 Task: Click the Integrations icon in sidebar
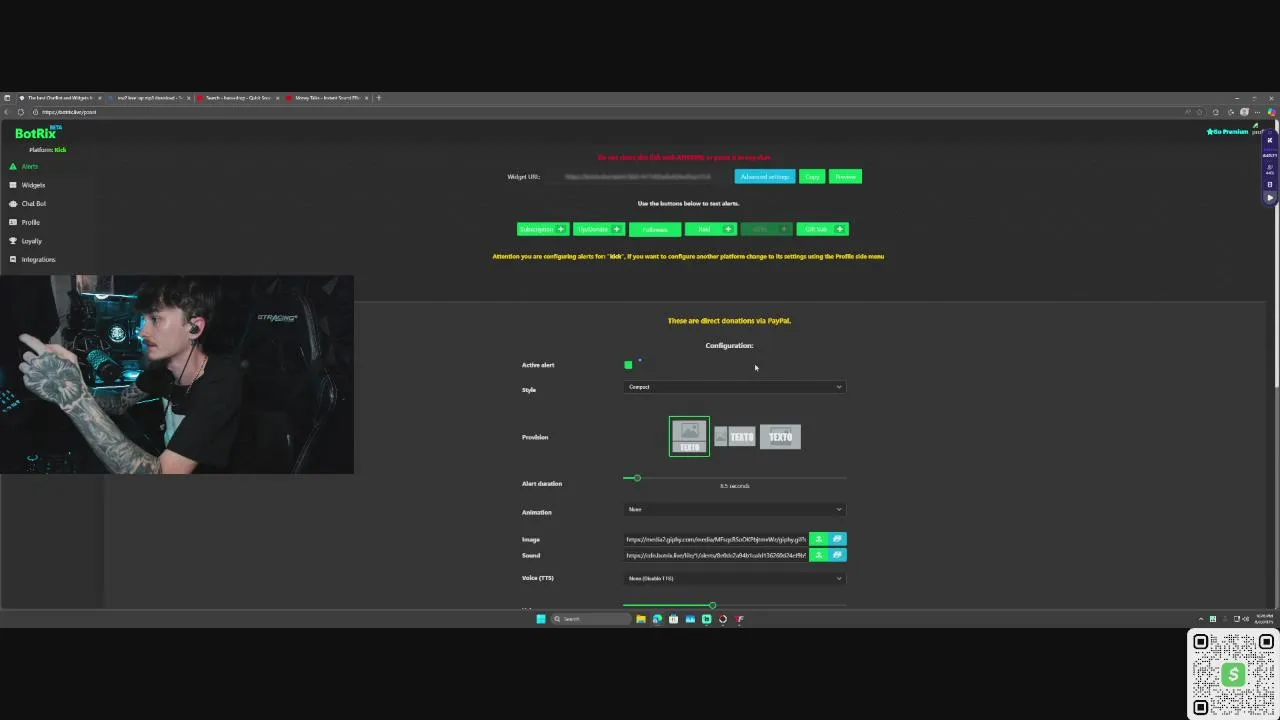pos(13,259)
